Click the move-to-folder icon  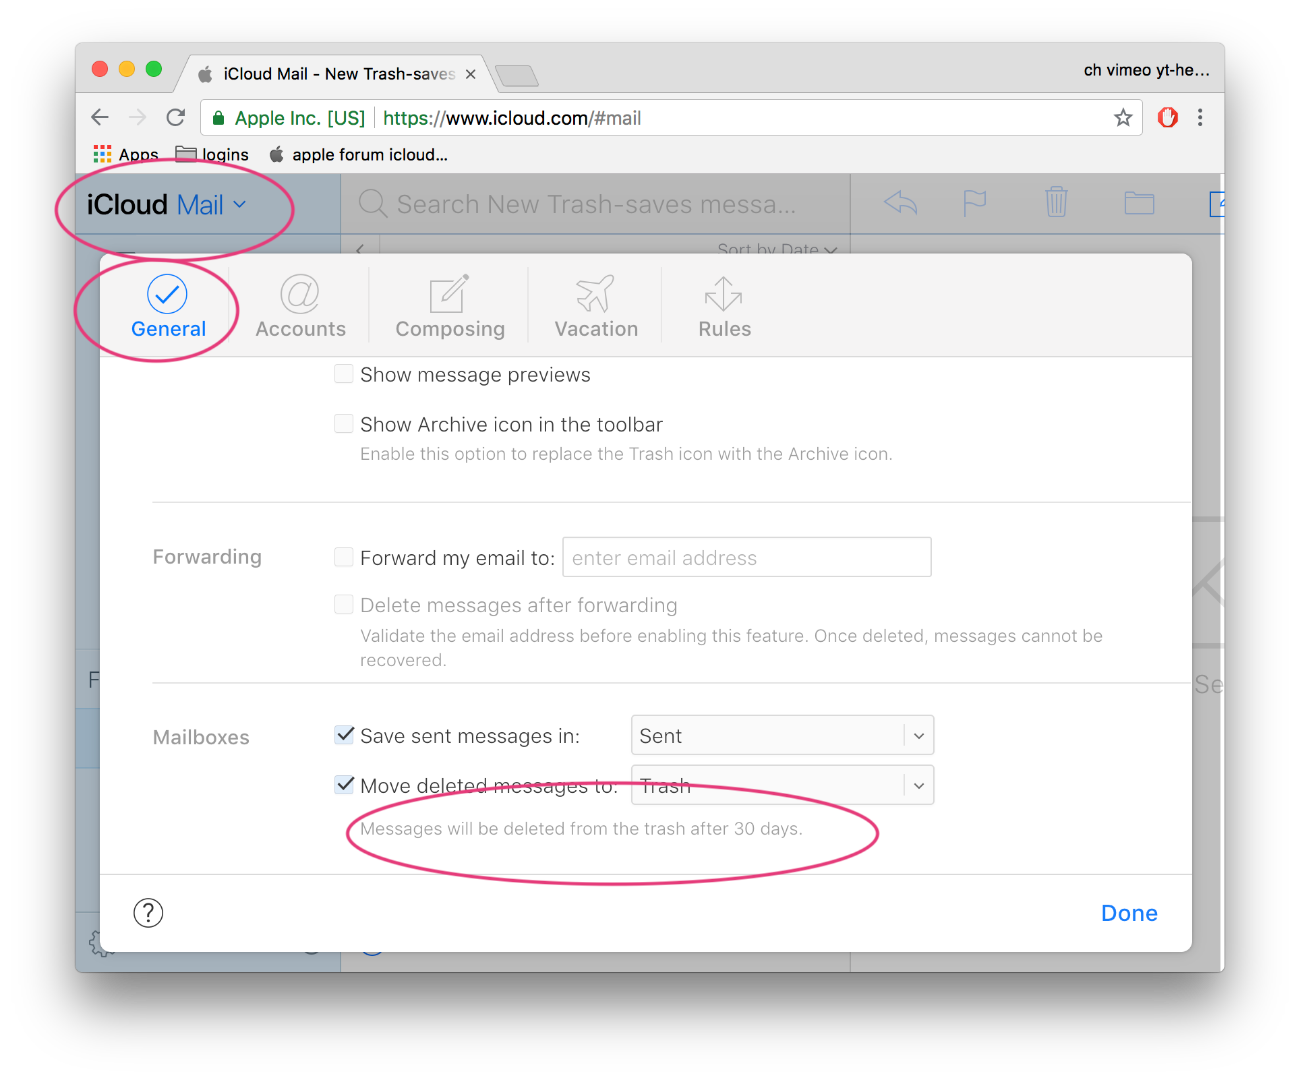[x=1139, y=204]
